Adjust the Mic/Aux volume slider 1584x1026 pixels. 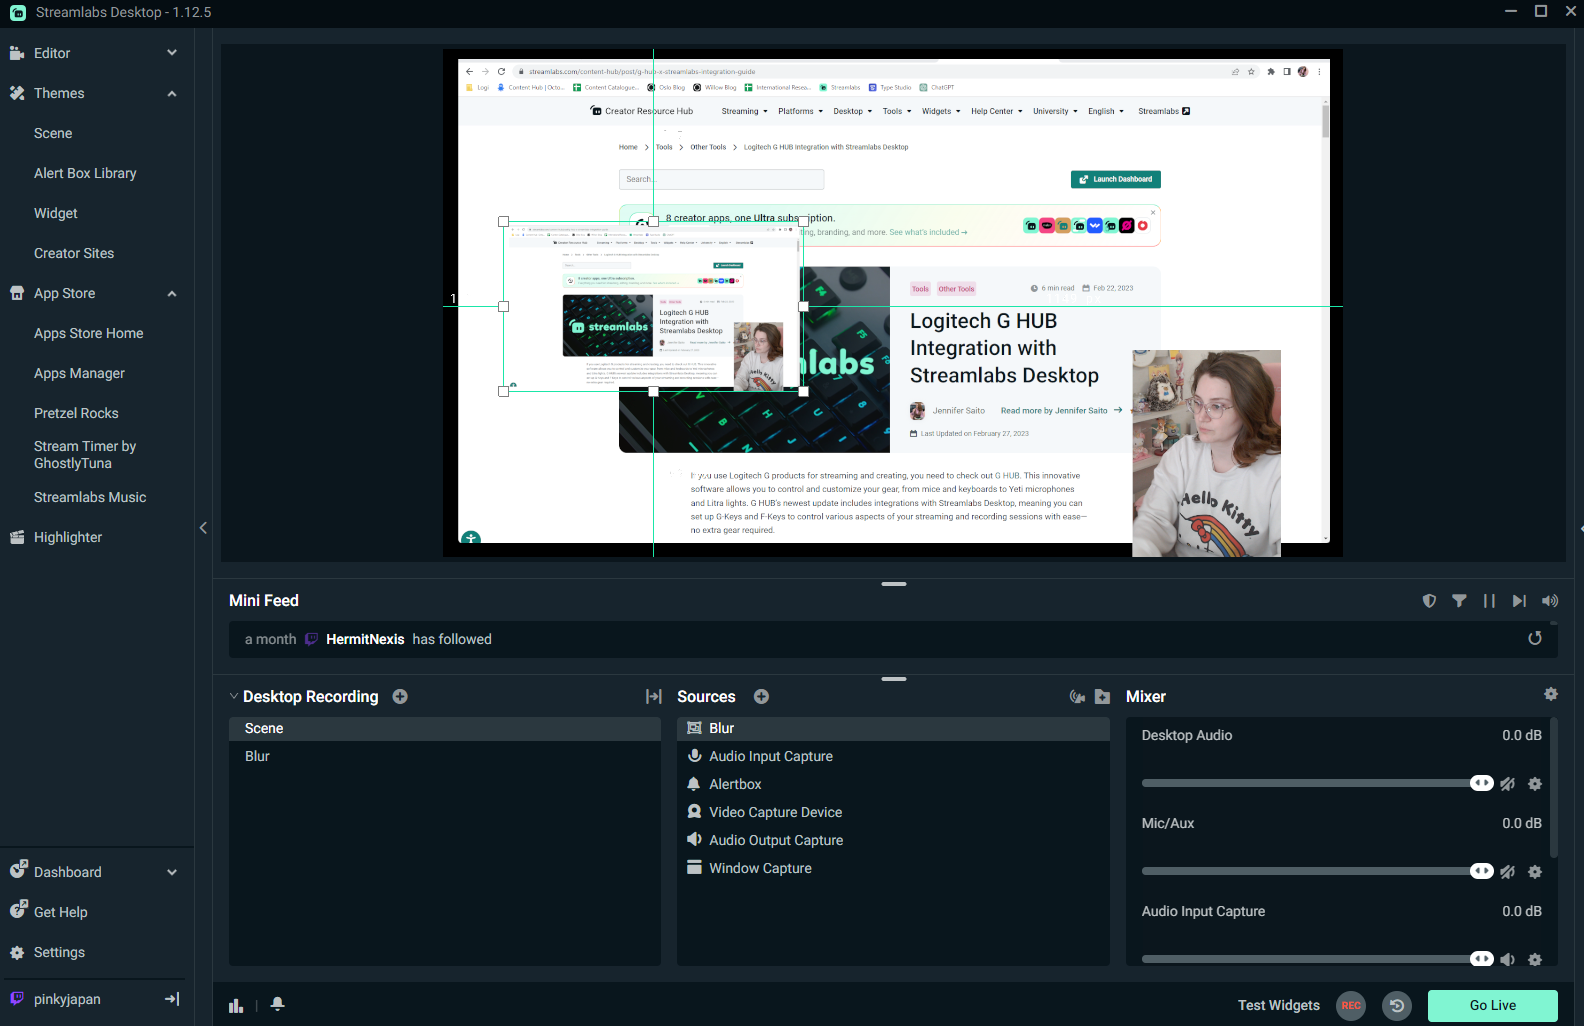(1317, 871)
